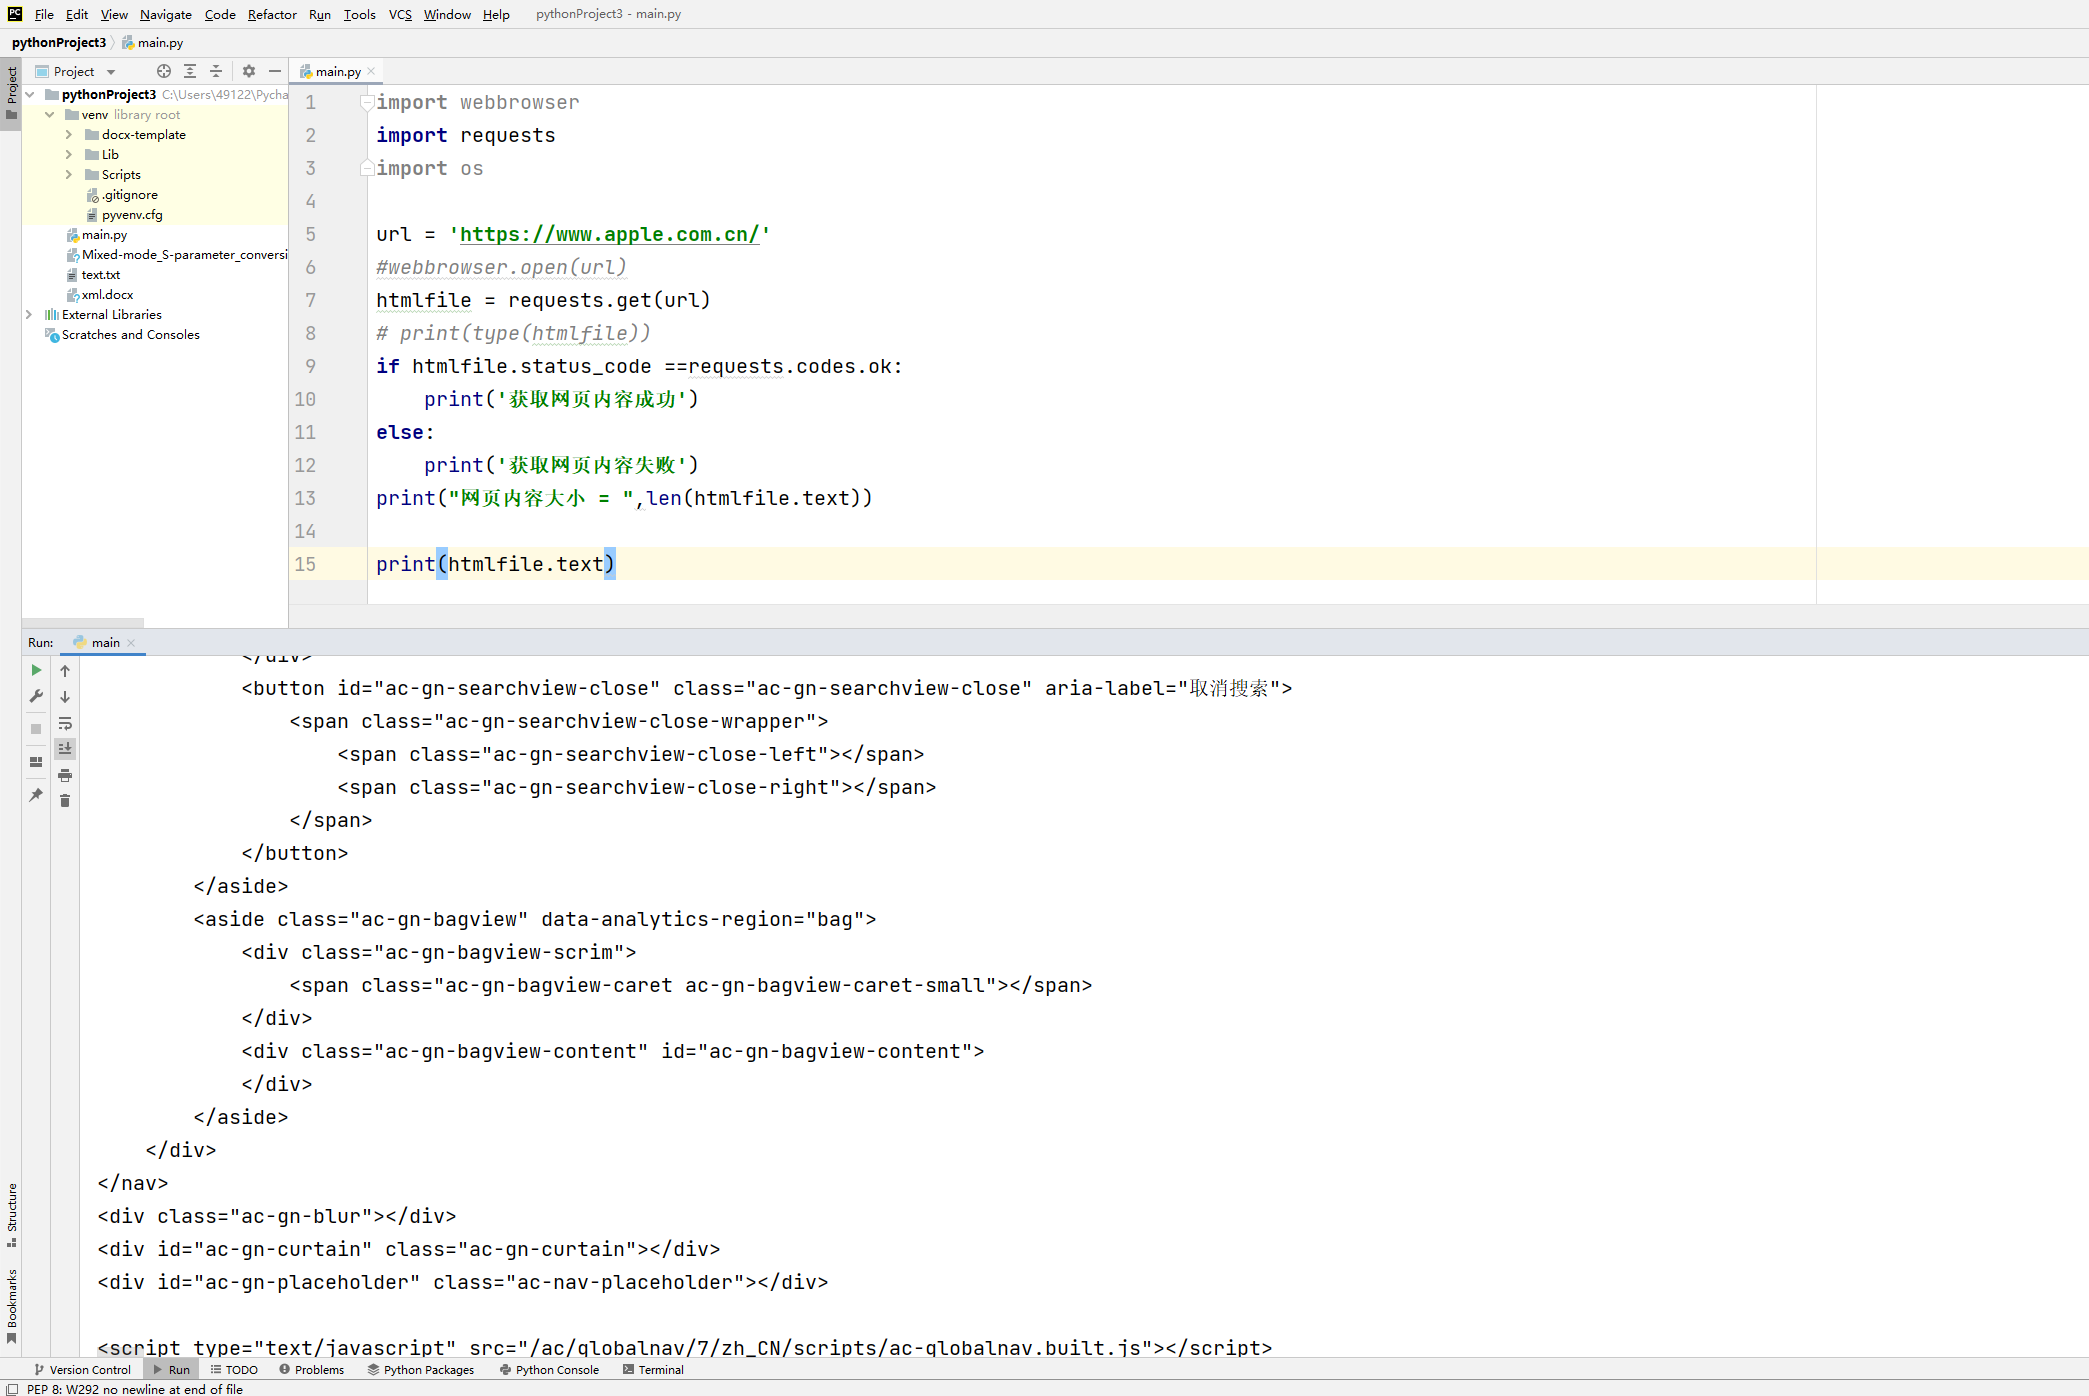Open the Terminal tool window
Image resolution: width=2089 pixels, height=1396 pixels.
(x=654, y=1370)
